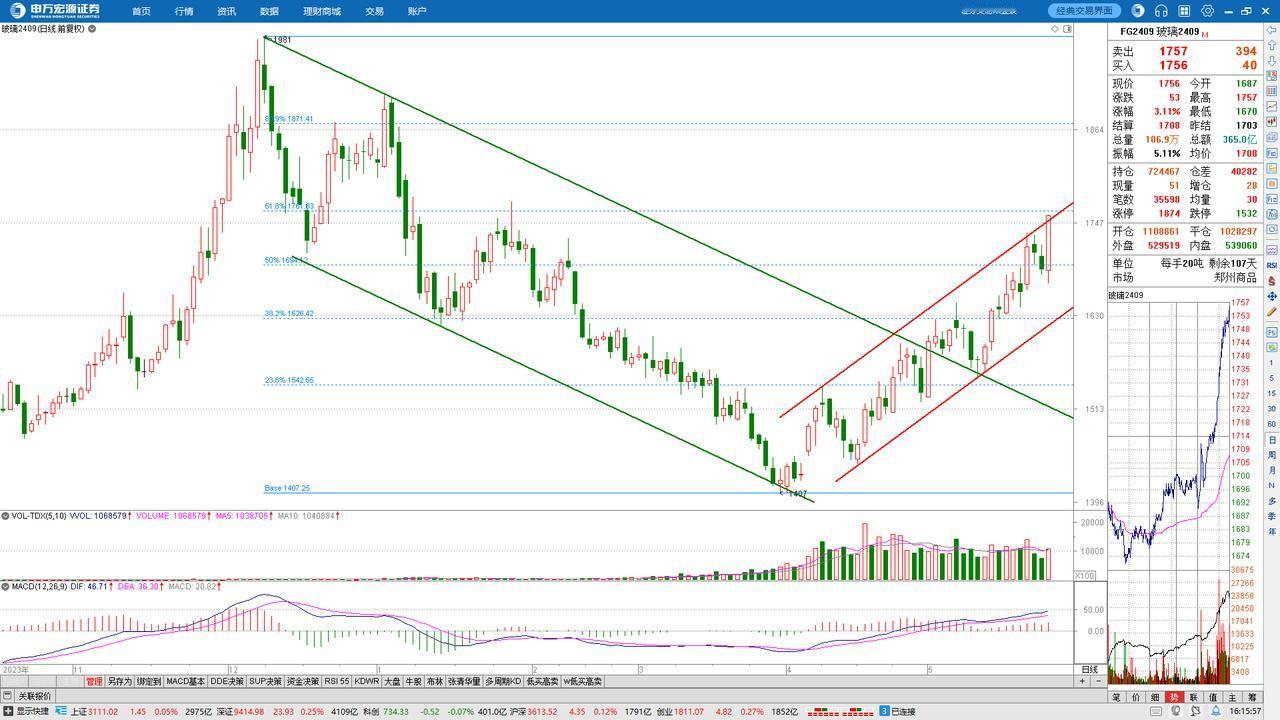Select the 联 tab under intraday chart

click(1193, 697)
